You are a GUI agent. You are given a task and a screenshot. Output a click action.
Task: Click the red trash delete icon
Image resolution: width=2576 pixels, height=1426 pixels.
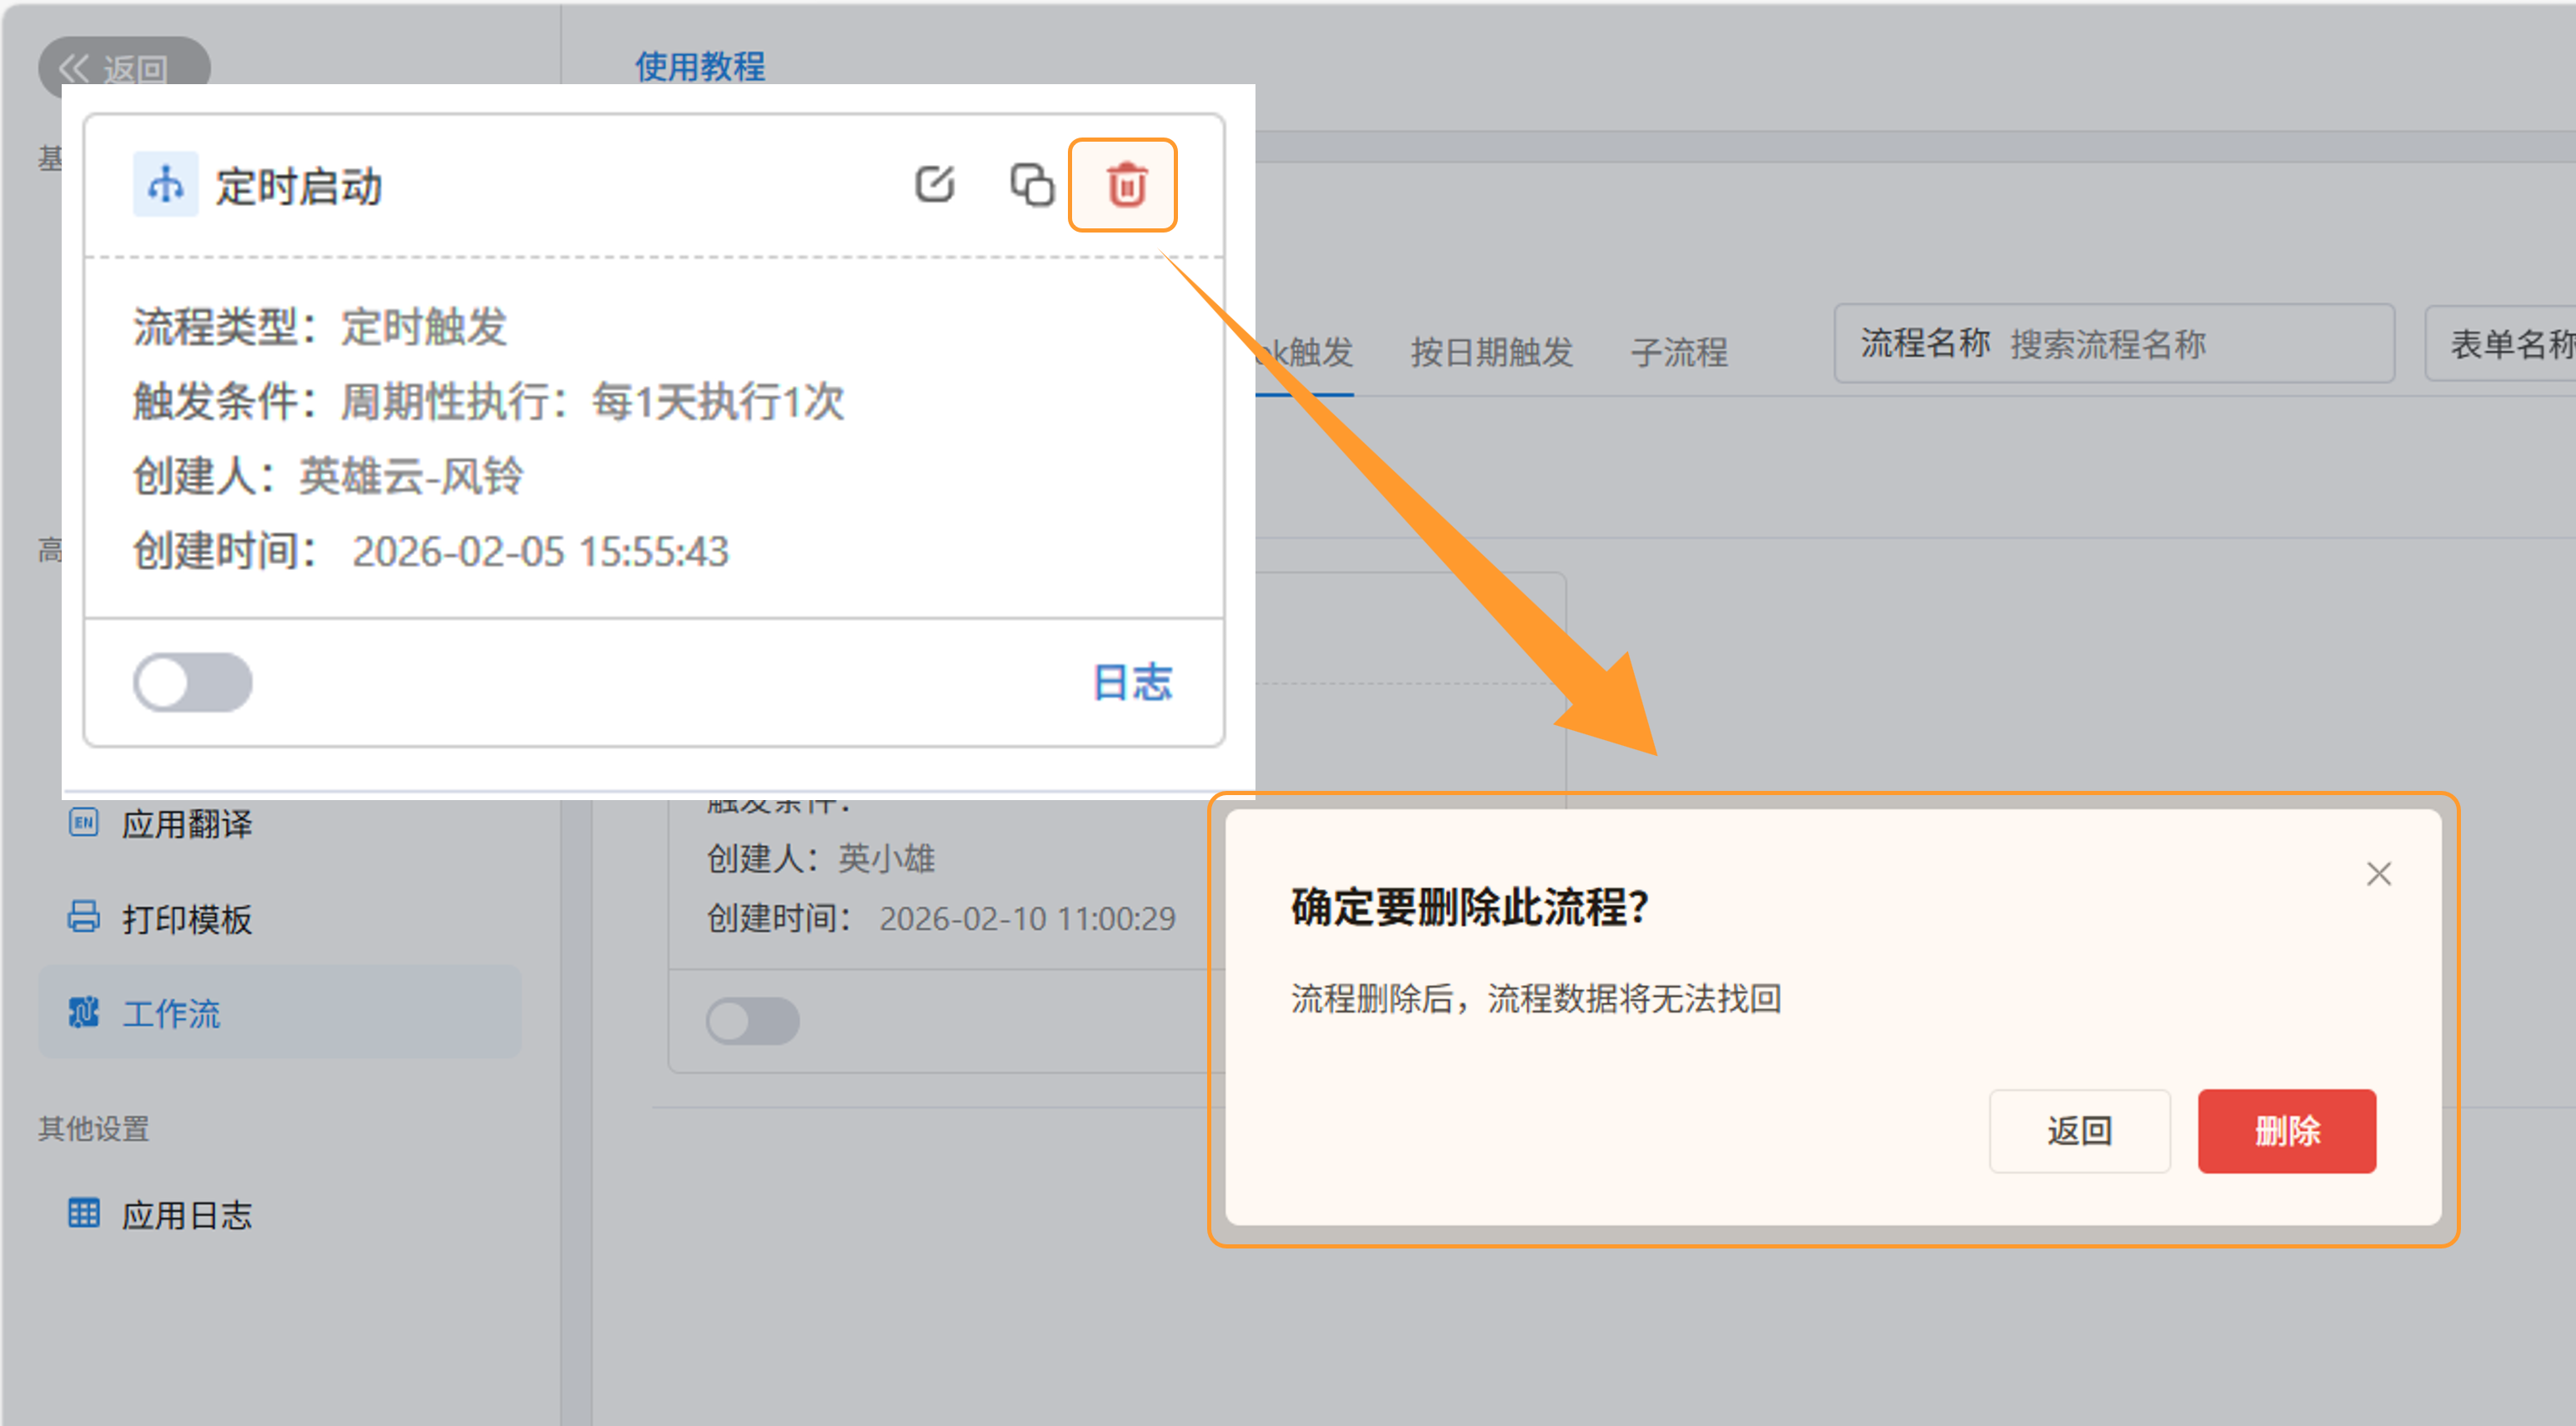coord(1126,185)
